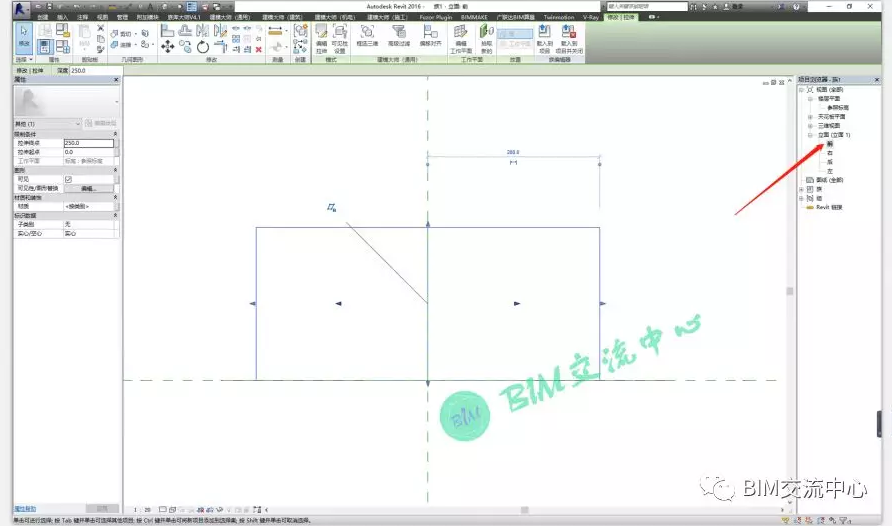This screenshot has height=526, width=892.
Task: Click the search keyword box in title bar
Action: [647, 6]
